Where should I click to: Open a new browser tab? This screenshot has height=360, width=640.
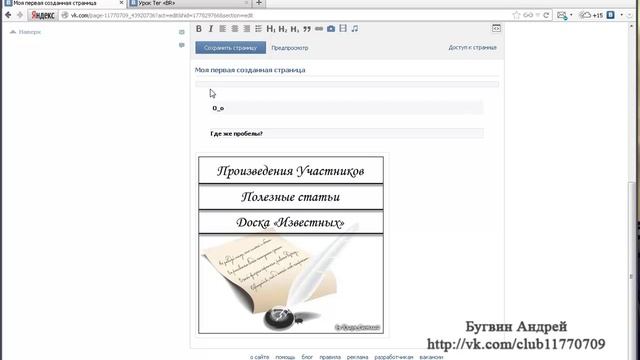pyautogui.click(x=258, y=3)
